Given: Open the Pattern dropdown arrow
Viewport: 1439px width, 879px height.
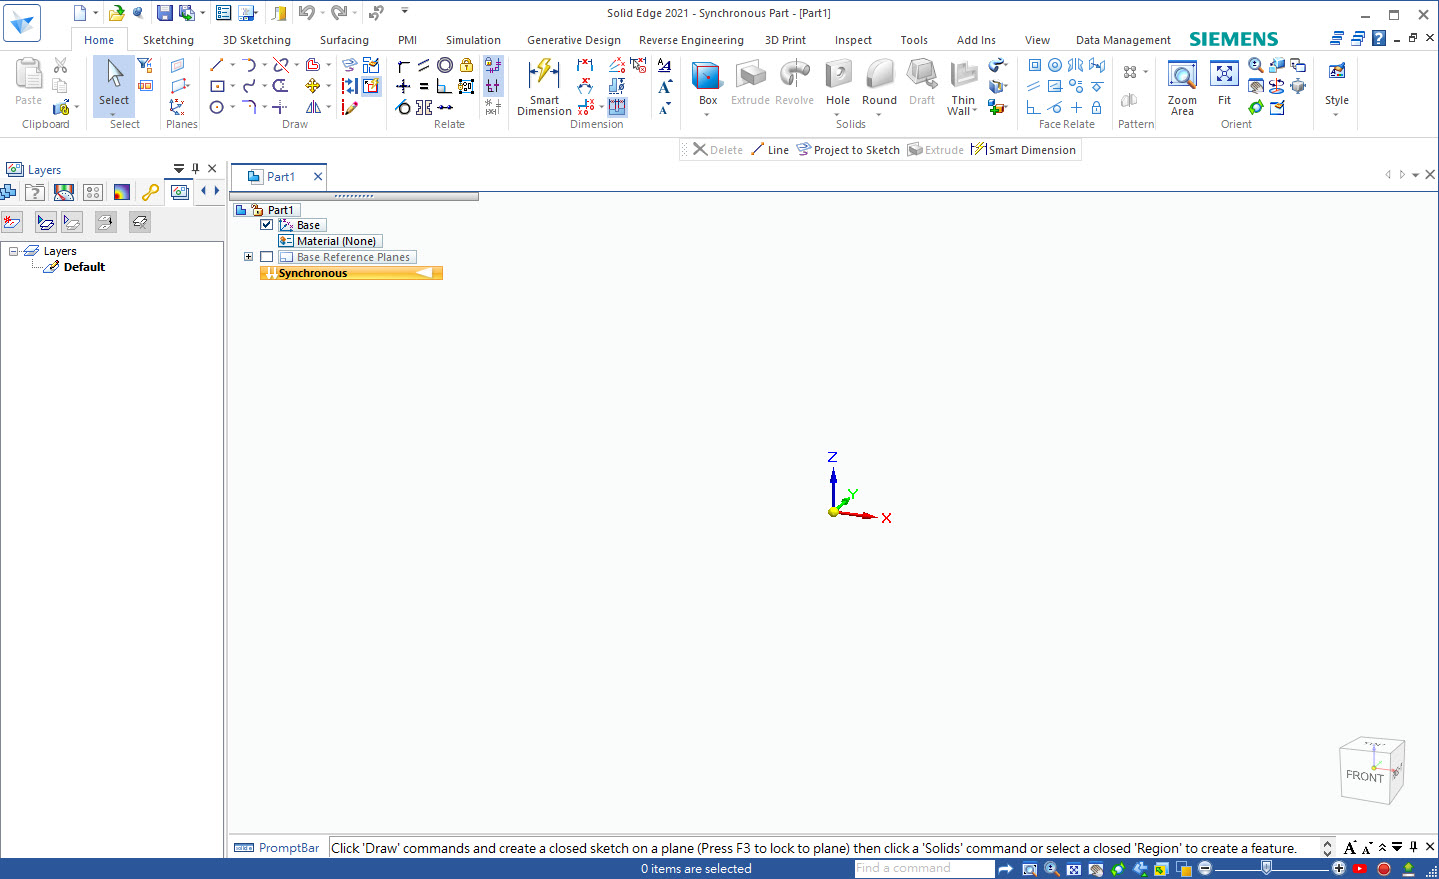Looking at the screenshot, I should point(1145,72).
